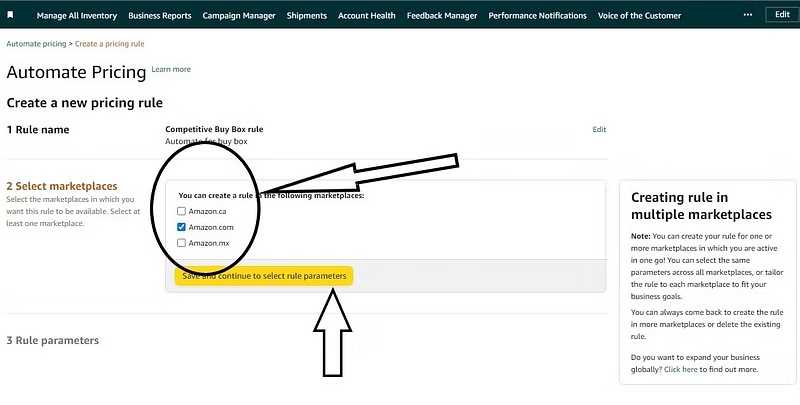Open Voice of the Customer
Screen dimensions: 800x405
[639, 16]
